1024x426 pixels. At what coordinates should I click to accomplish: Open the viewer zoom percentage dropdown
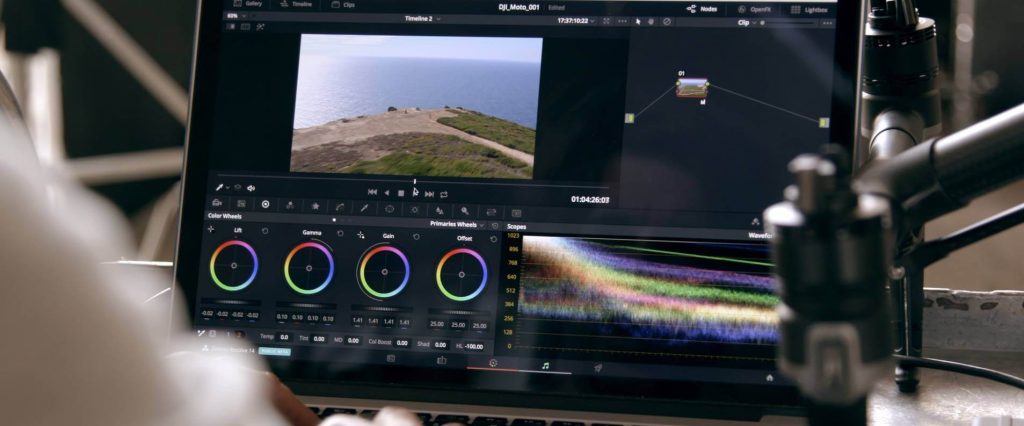(236, 16)
